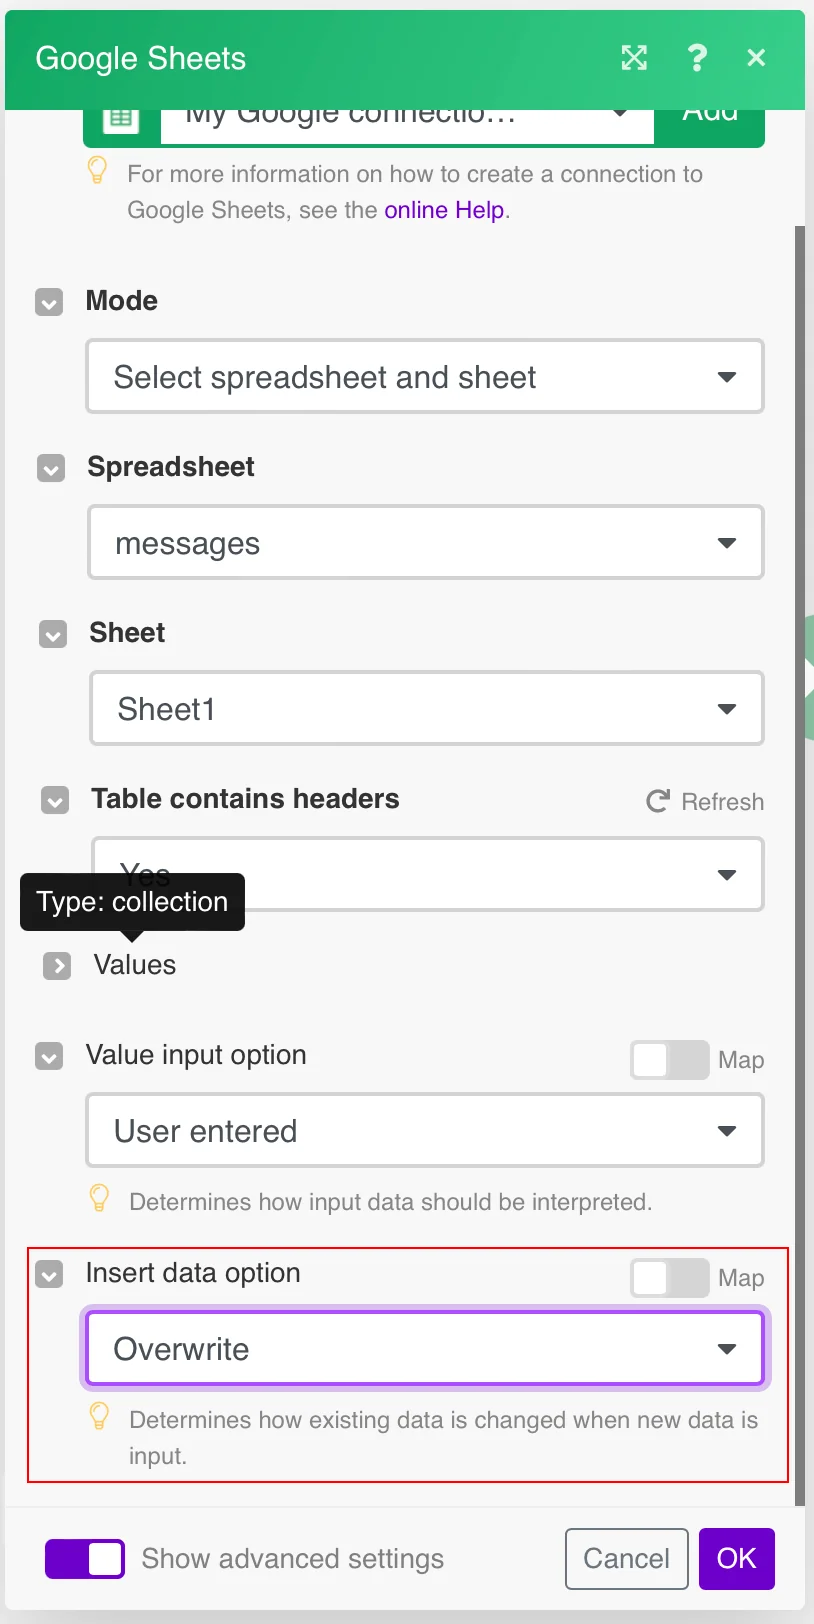The image size is (814, 1624).
Task: Open the Sheet1 dropdown
Action: 427,709
